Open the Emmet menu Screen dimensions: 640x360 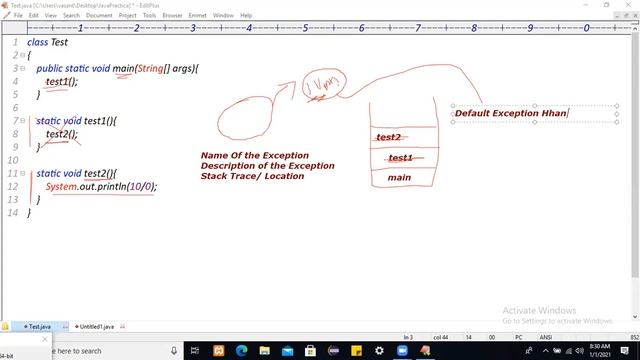198,16
